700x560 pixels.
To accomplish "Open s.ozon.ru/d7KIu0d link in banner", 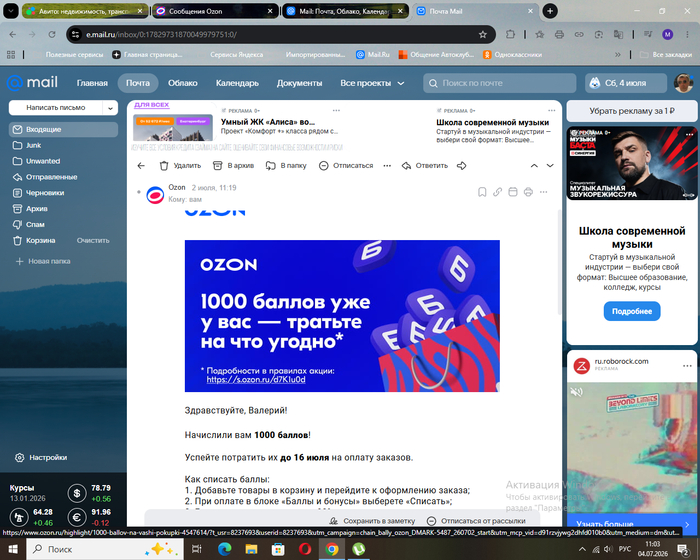I will pos(256,380).
